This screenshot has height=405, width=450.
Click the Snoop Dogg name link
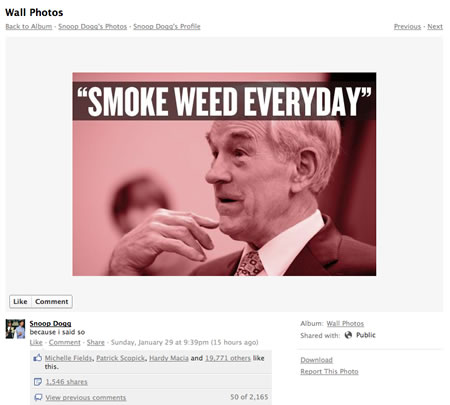coord(50,323)
